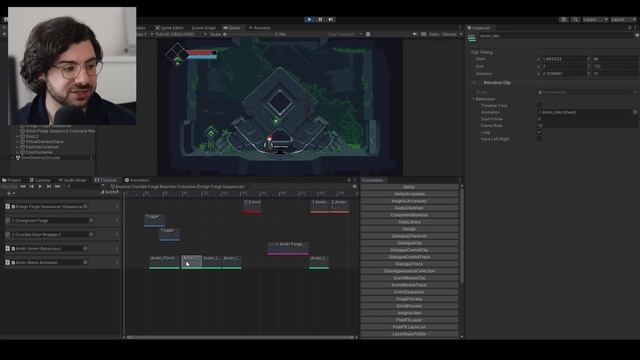Click the Inspector lock icon
640x360 pixels.
tap(630, 28)
